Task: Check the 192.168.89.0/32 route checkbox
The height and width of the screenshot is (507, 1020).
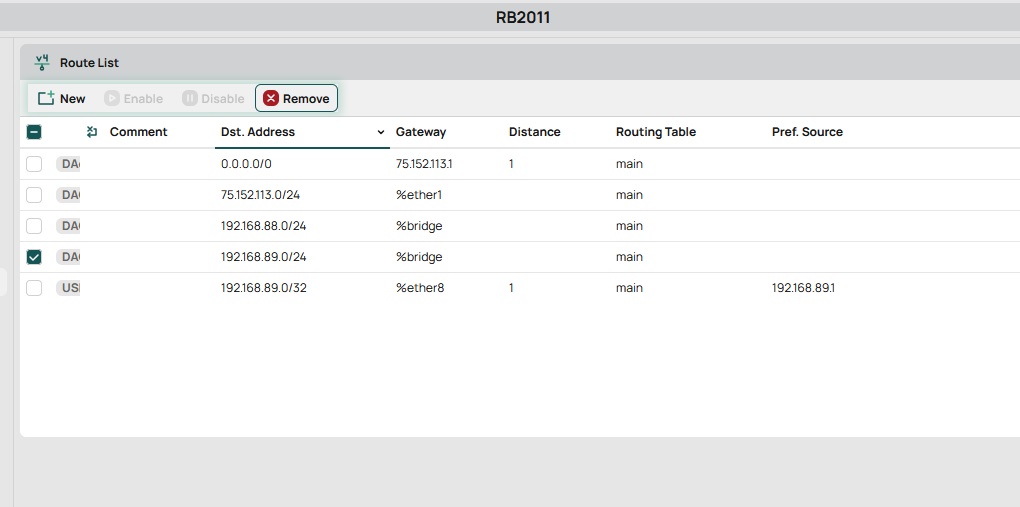Action: [34, 288]
